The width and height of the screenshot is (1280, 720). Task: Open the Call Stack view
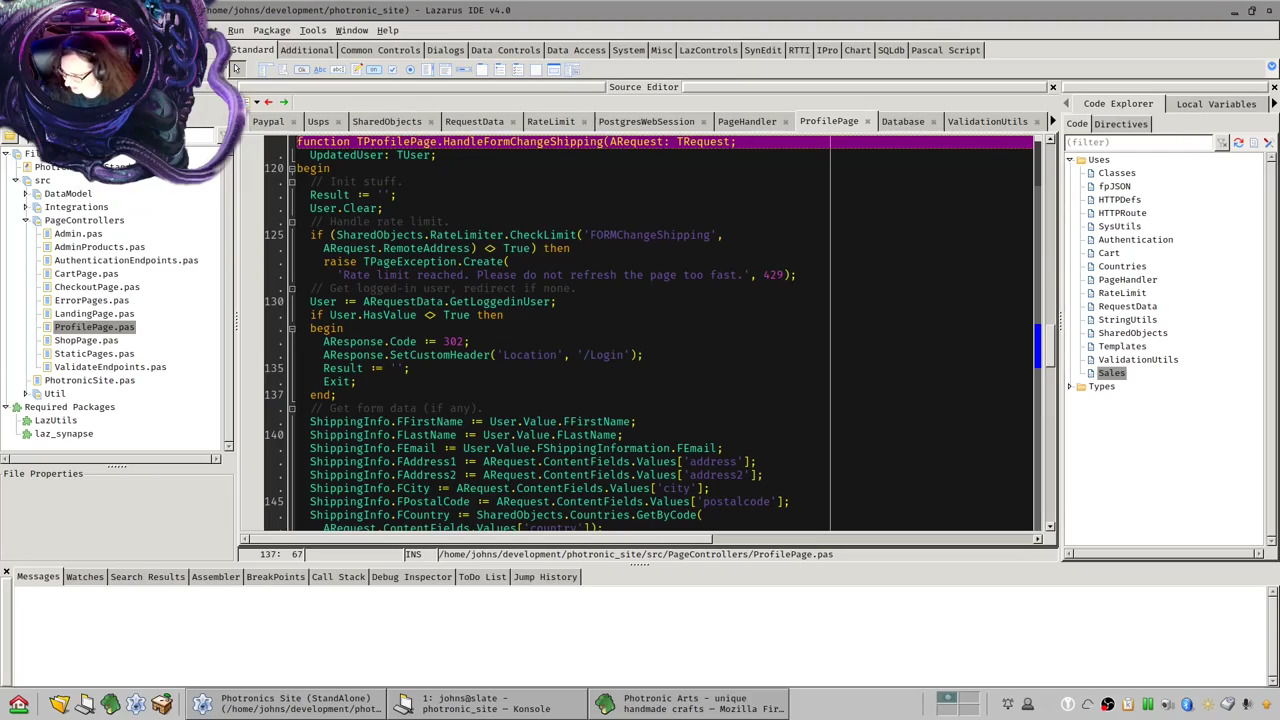coord(338,577)
